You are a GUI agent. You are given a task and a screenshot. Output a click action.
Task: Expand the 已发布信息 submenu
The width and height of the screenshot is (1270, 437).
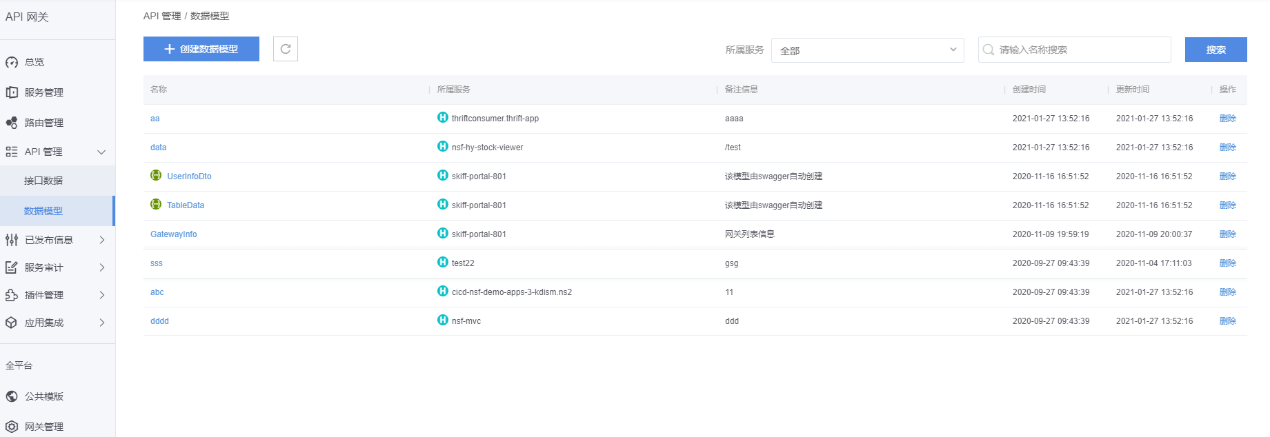101,240
